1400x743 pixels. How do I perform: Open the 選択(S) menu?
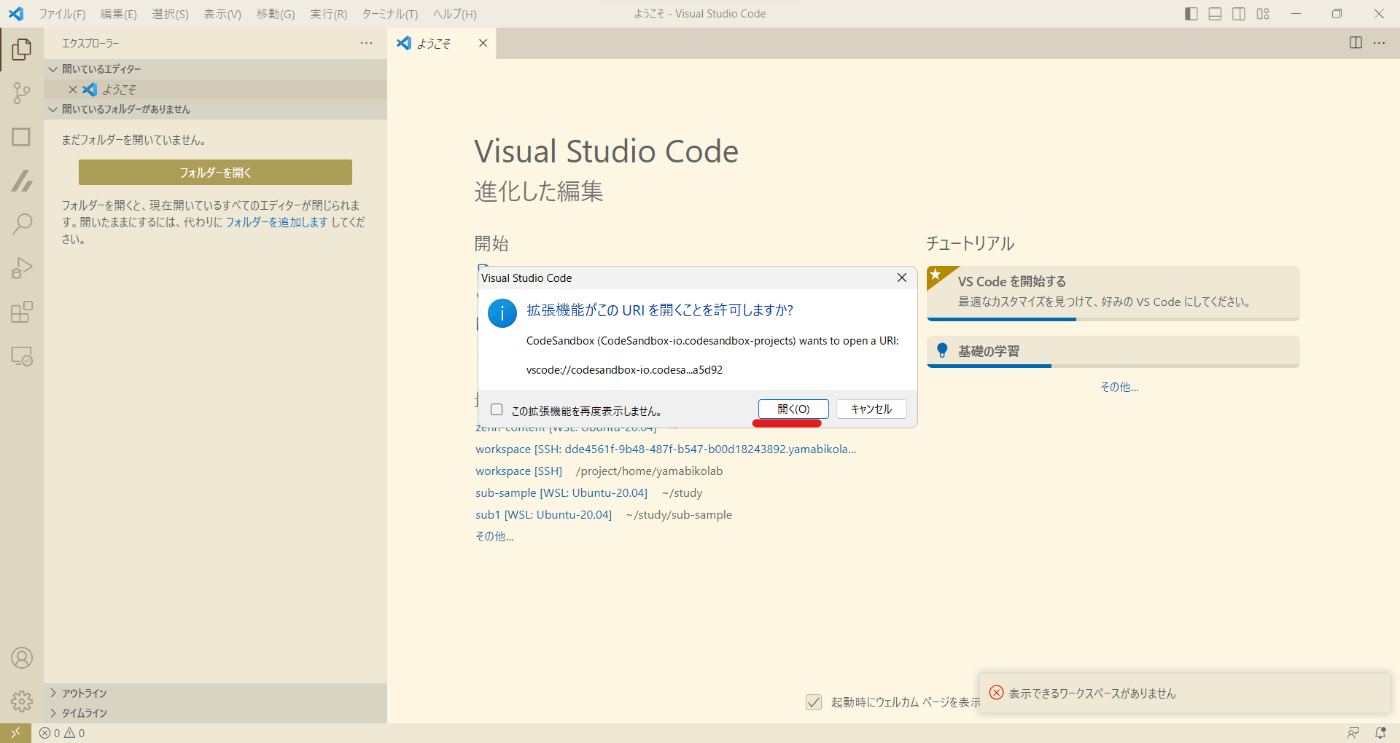pyautogui.click(x=170, y=14)
